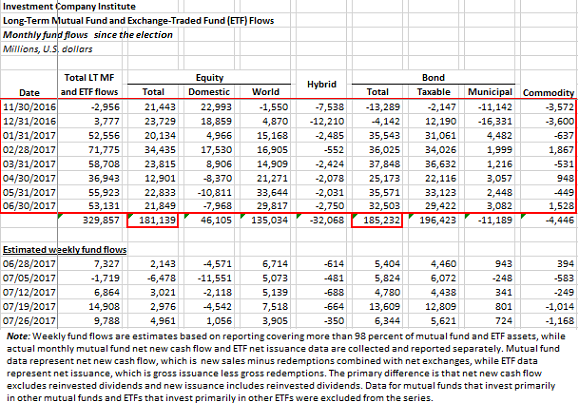The width and height of the screenshot is (579, 403).
Task: Select the Equity Total sum cell 181,139
Action: [153, 220]
